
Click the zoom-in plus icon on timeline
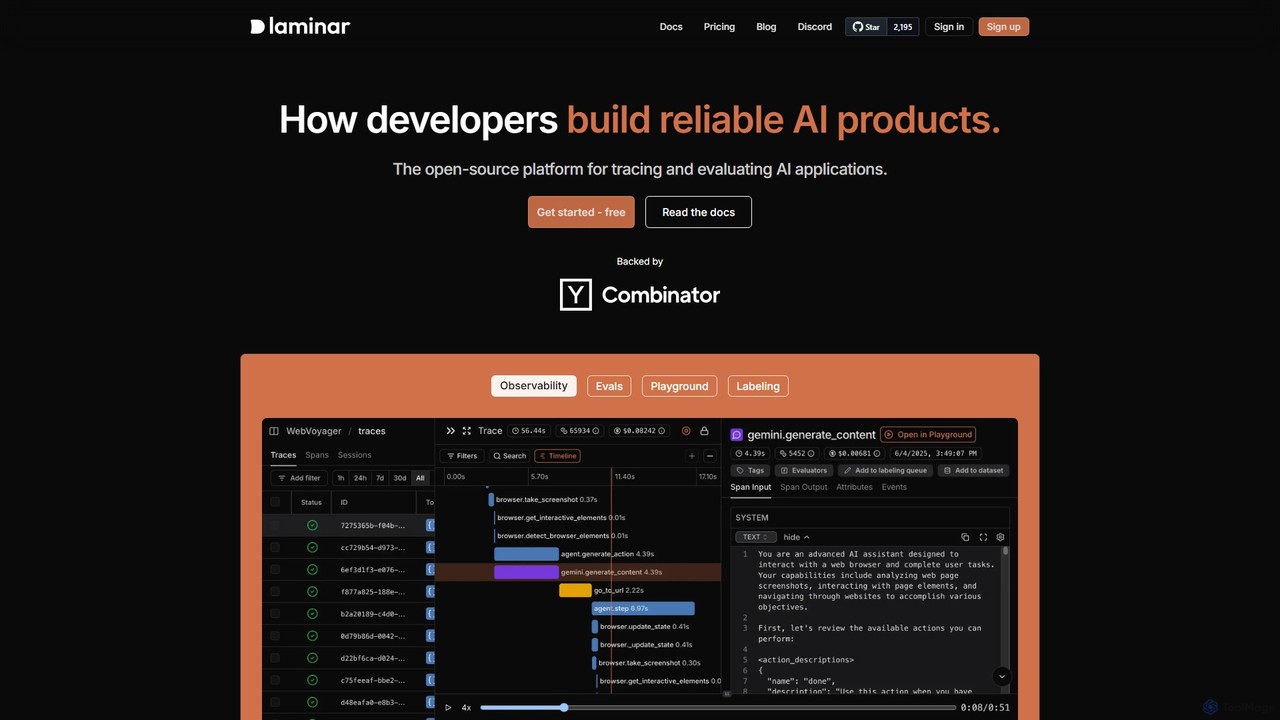pyautogui.click(x=691, y=456)
